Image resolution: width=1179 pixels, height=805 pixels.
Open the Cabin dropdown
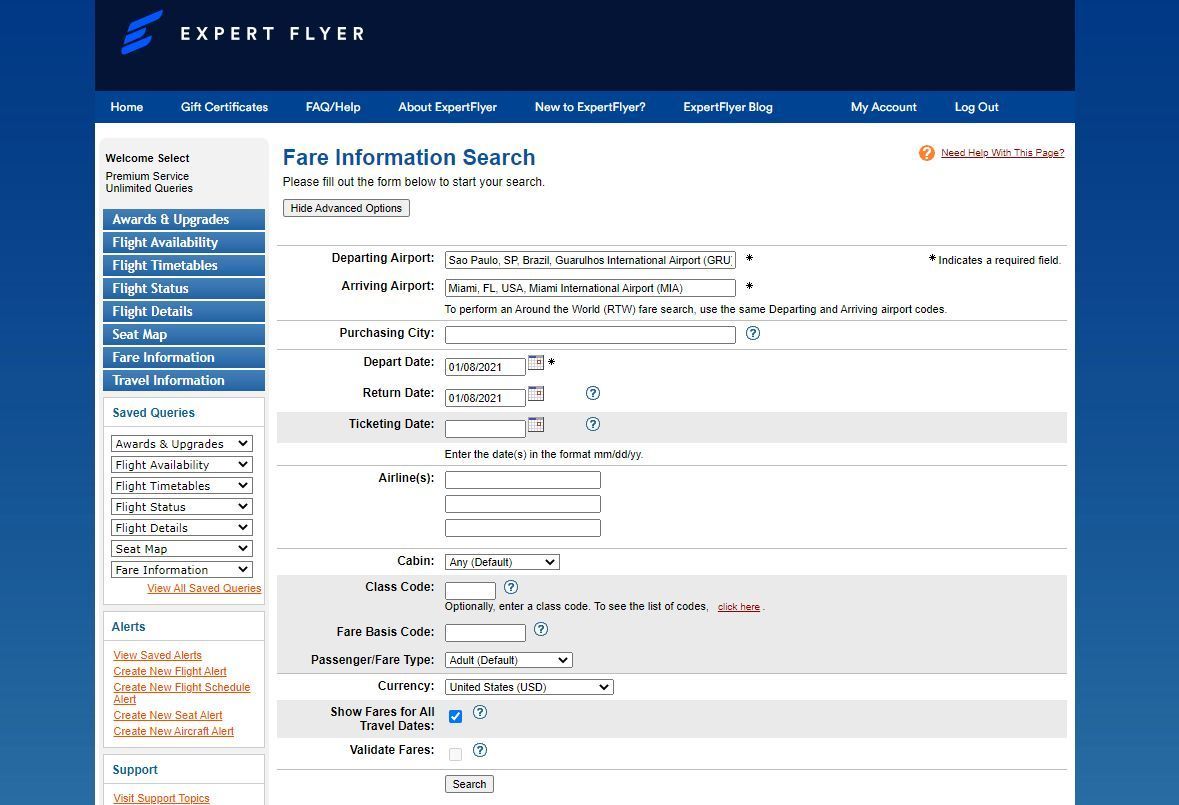(x=502, y=562)
